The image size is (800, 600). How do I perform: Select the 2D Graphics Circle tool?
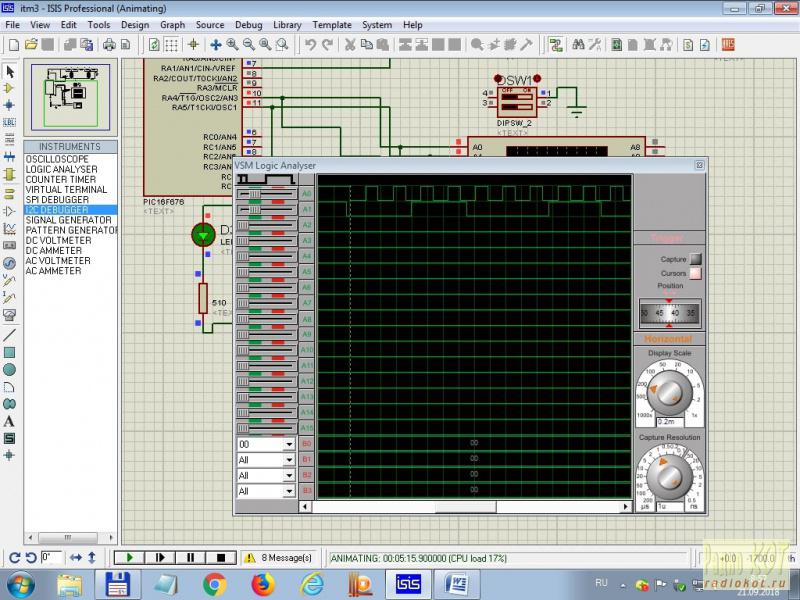tap(9, 370)
